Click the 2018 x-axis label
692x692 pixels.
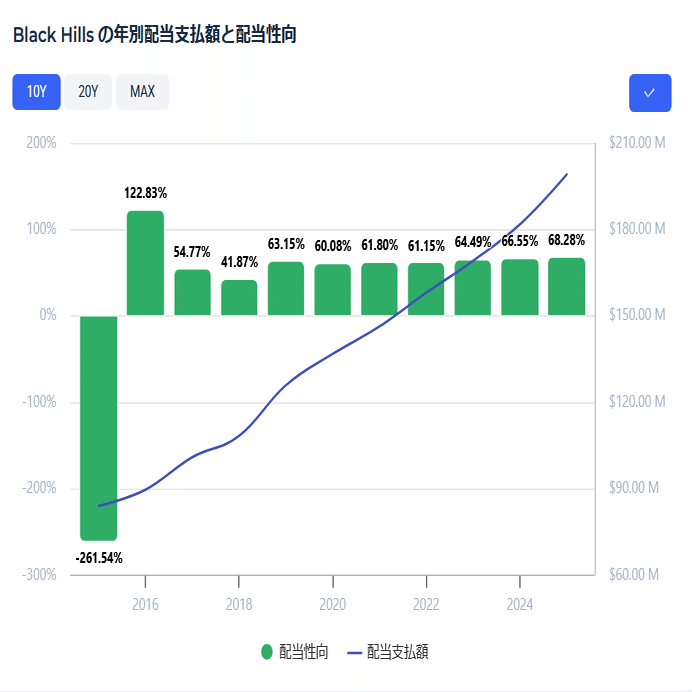(x=239, y=604)
